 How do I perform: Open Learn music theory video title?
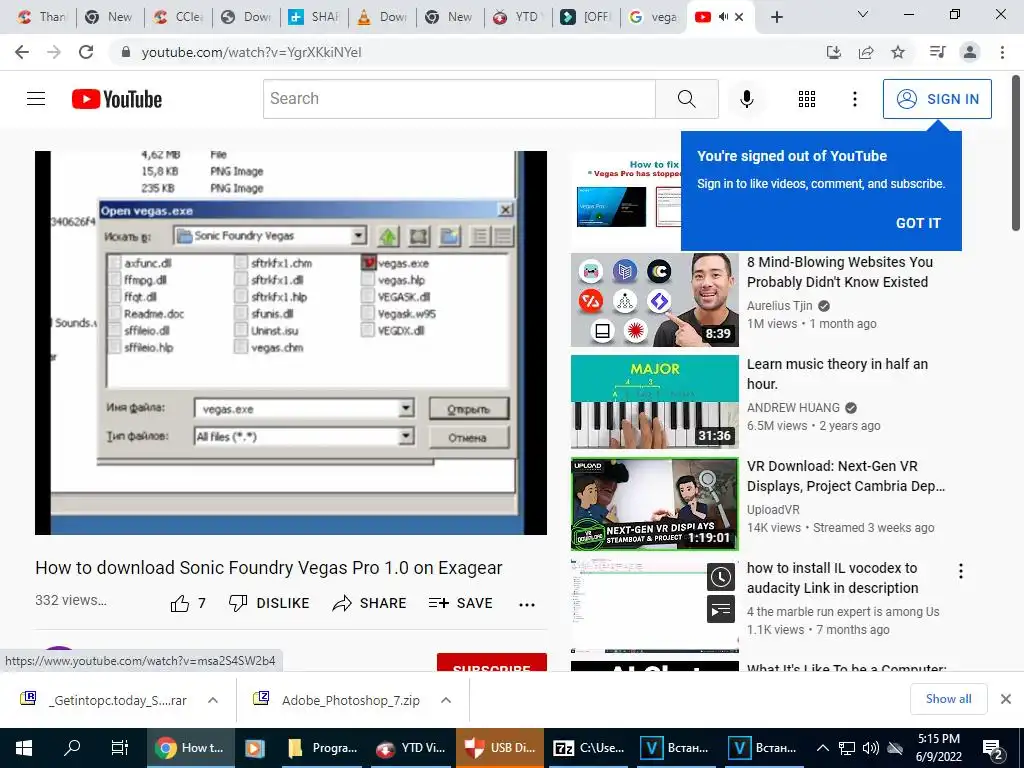coord(837,374)
